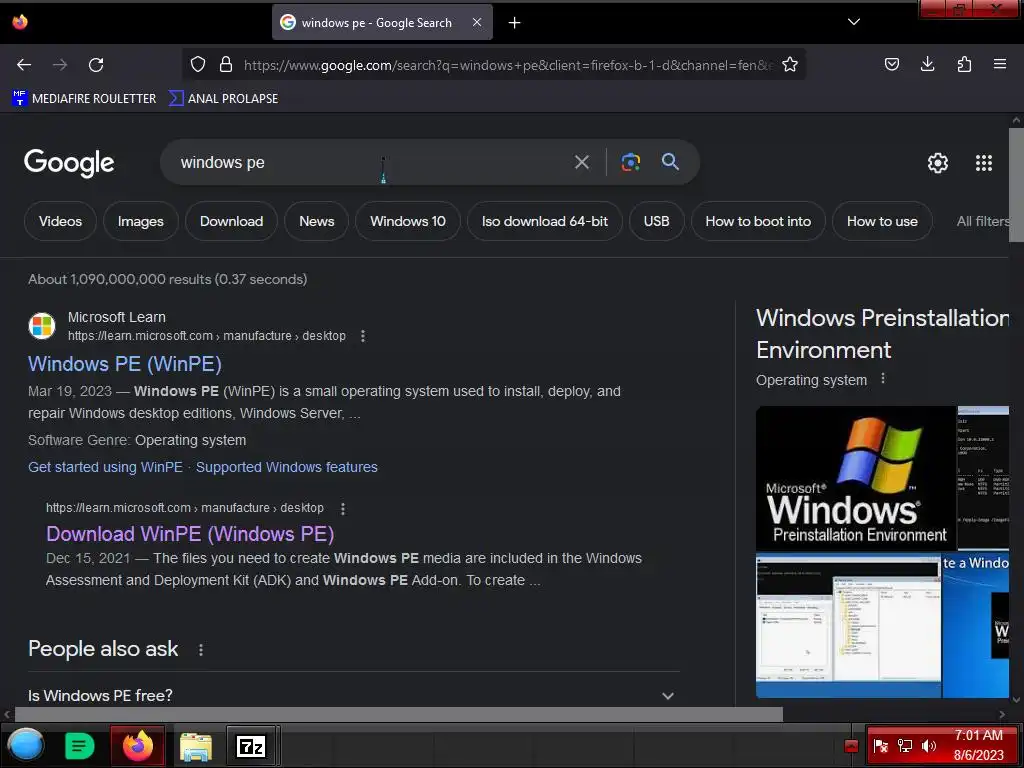Open options dots for Microsoft Learn result

[x=362, y=336]
